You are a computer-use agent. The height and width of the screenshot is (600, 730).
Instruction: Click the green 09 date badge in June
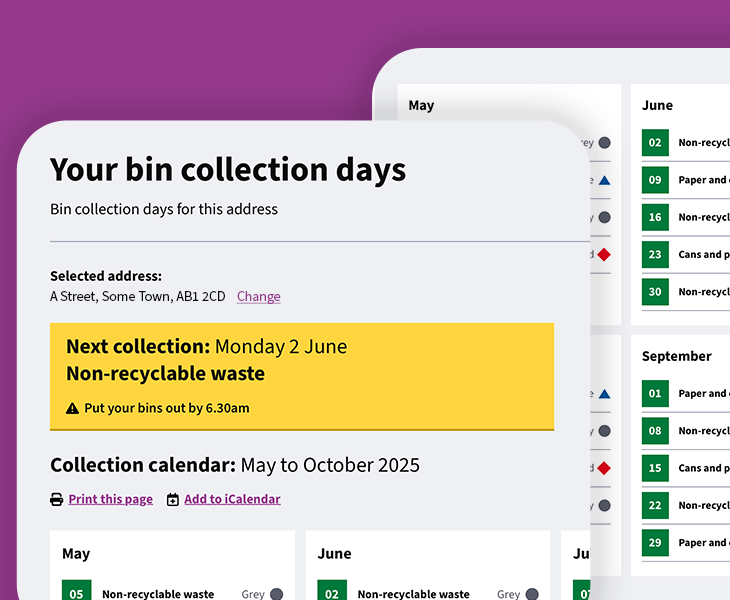point(655,180)
